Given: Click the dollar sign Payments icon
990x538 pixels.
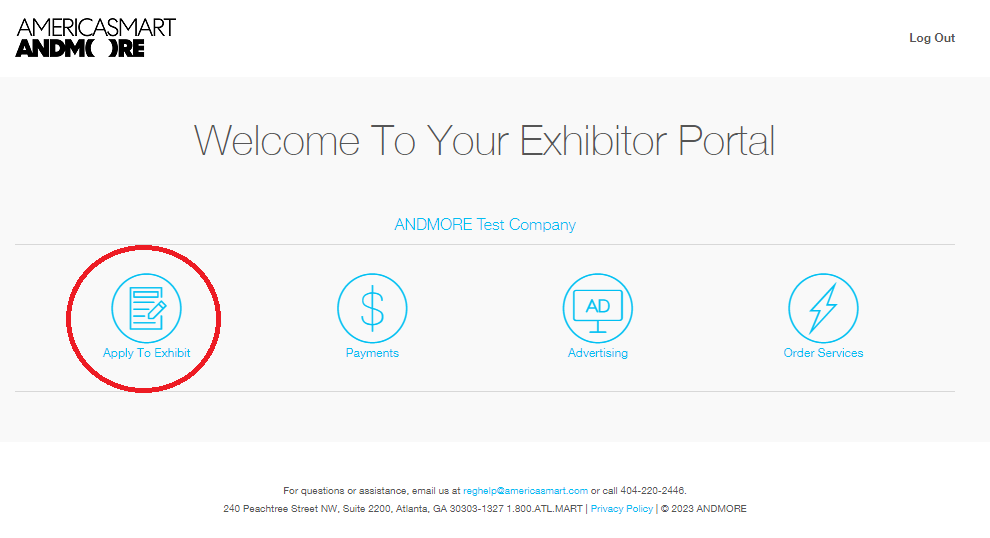Looking at the screenshot, I should 372,308.
